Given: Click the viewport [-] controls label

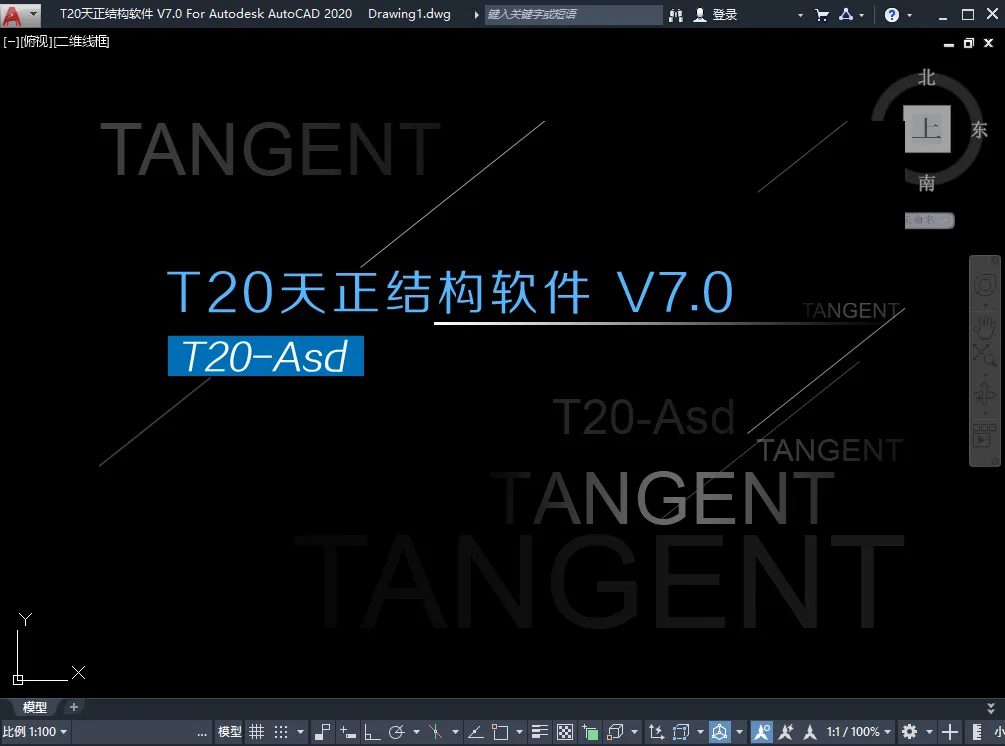Looking at the screenshot, I should 11,42.
